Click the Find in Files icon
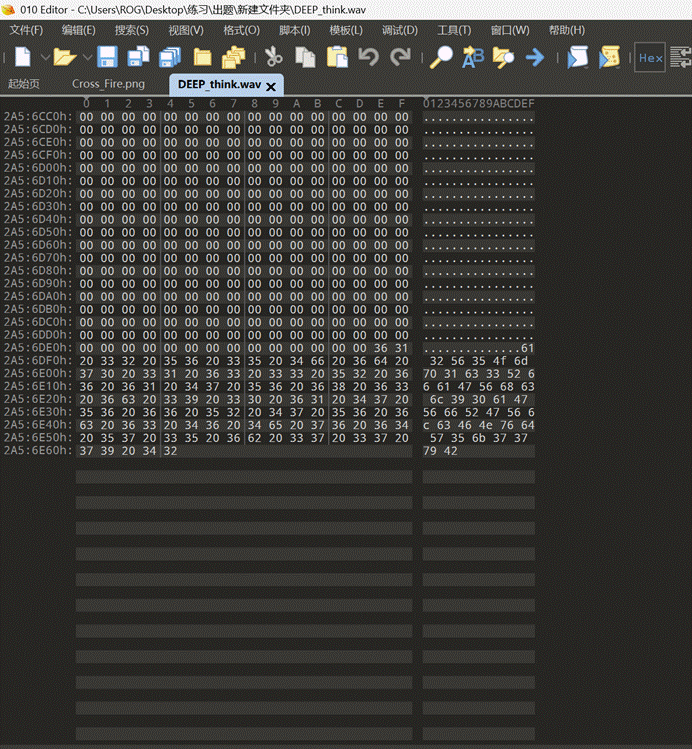Image resolution: width=692 pixels, height=749 pixels. (x=503, y=57)
